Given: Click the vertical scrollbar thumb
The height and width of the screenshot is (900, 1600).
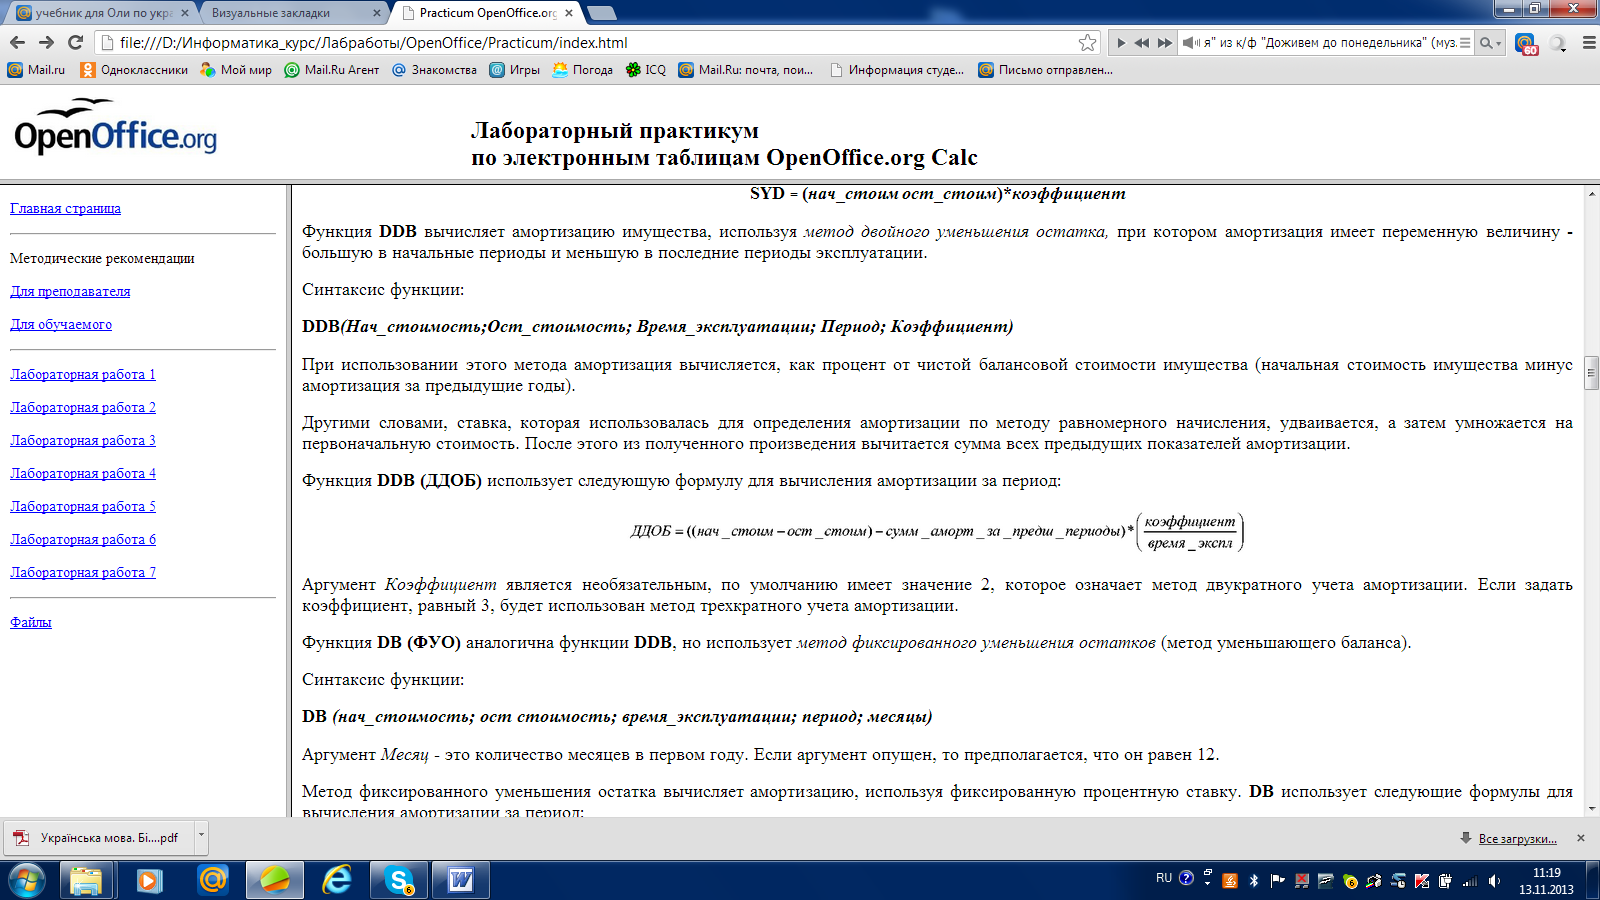Looking at the screenshot, I should (x=1591, y=372).
